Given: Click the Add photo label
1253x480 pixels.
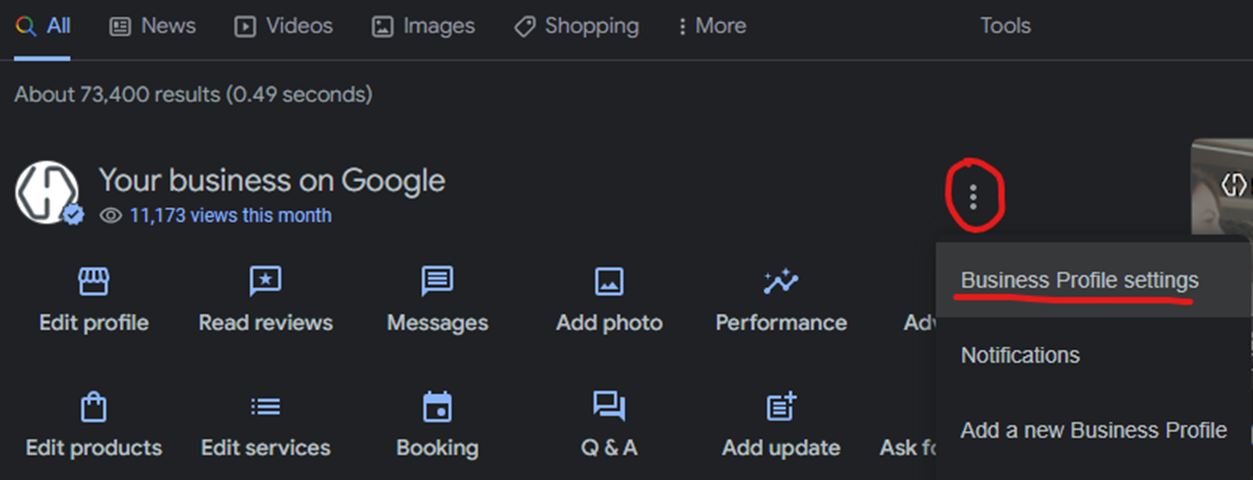Looking at the screenshot, I should (x=609, y=323).
